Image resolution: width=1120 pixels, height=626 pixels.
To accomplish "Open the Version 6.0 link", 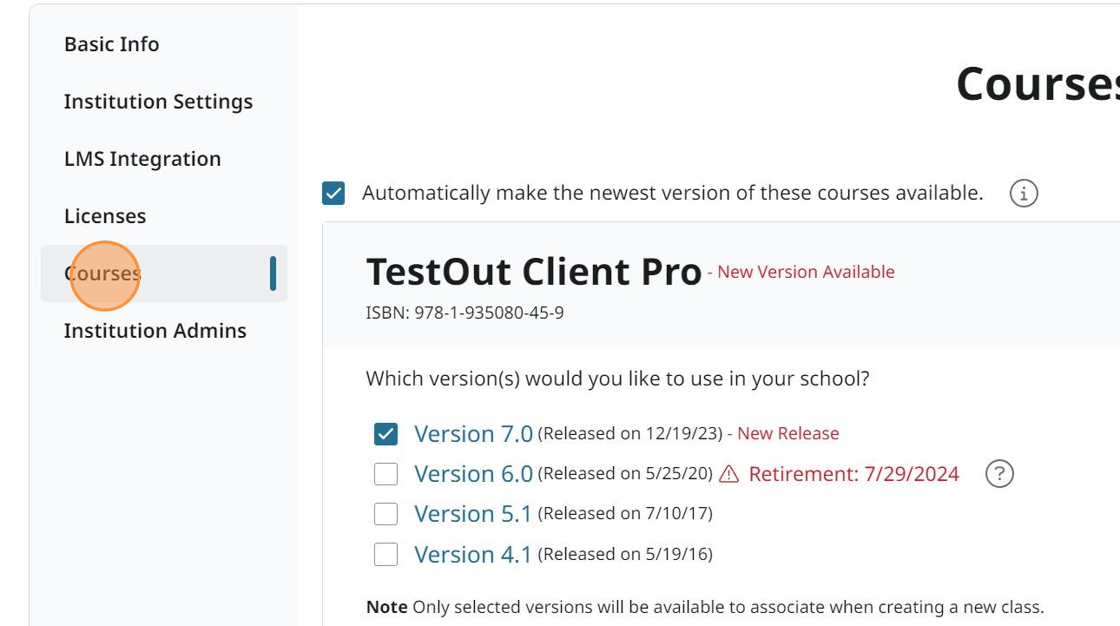I will tap(474, 473).
